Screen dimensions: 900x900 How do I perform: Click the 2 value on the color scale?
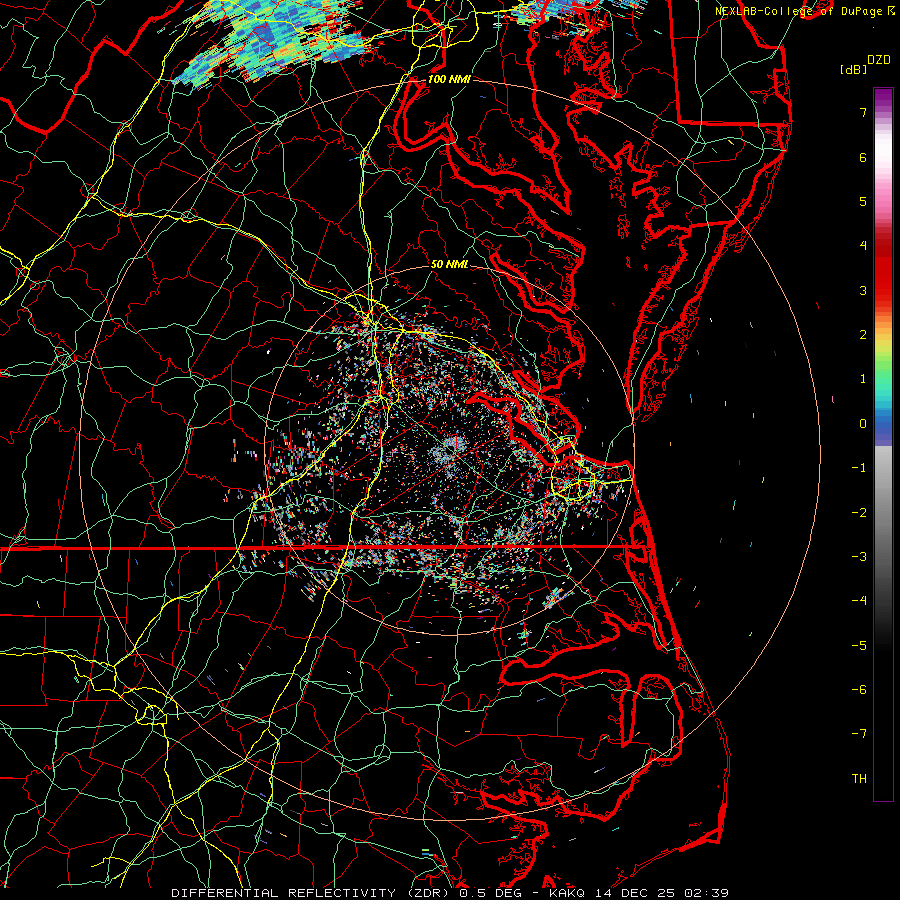click(x=863, y=335)
